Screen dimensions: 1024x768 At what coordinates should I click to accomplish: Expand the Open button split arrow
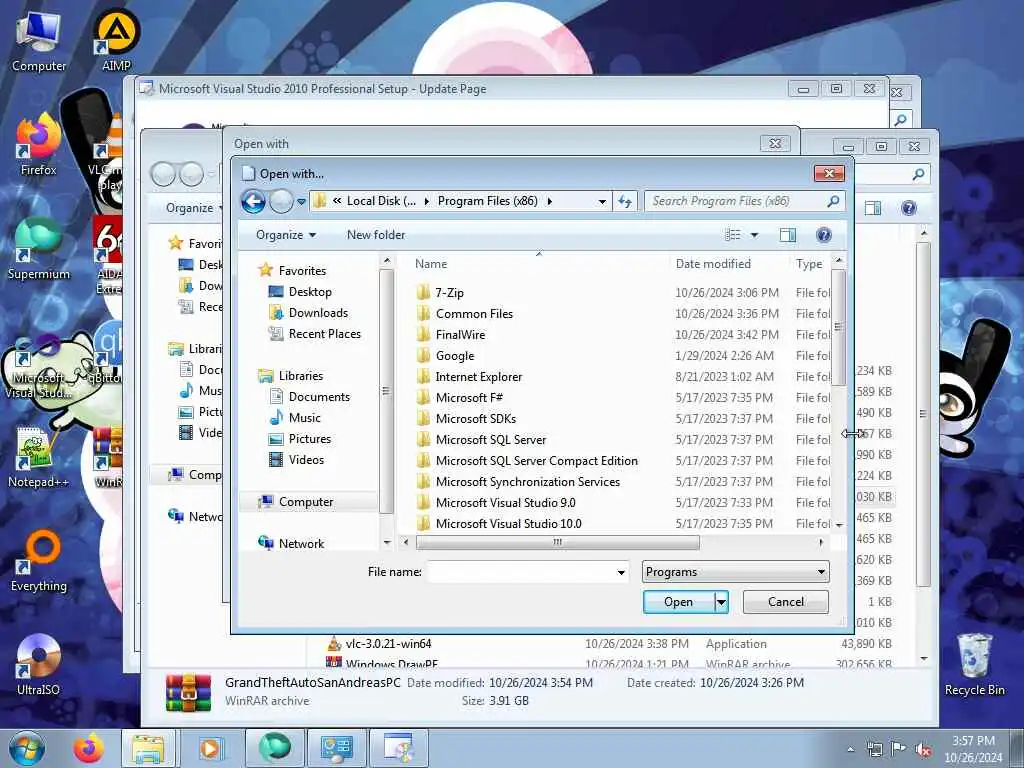click(721, 602)
